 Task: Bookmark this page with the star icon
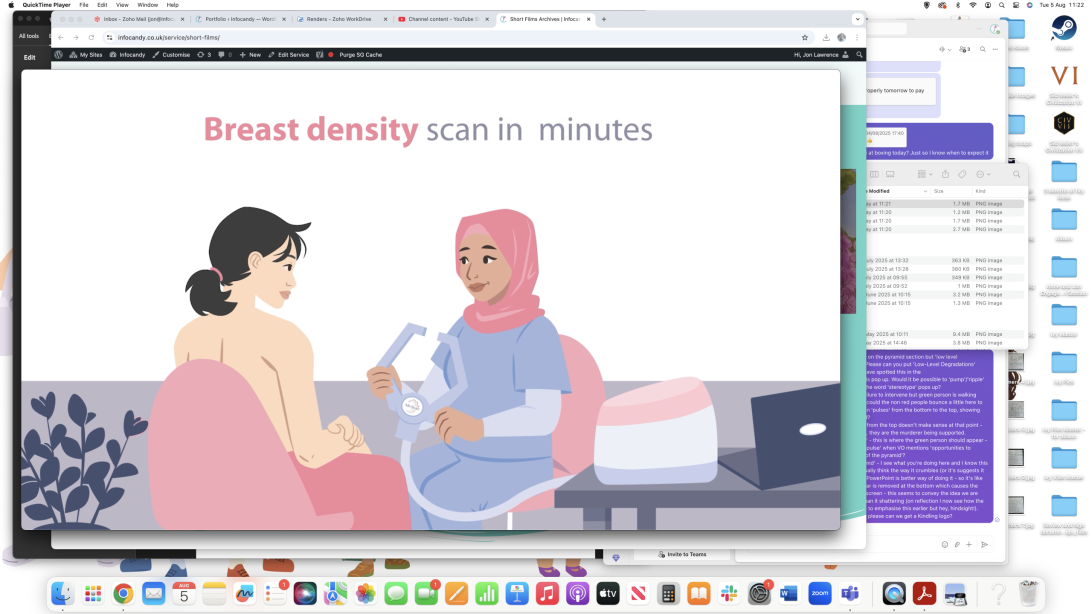(805, 37)
